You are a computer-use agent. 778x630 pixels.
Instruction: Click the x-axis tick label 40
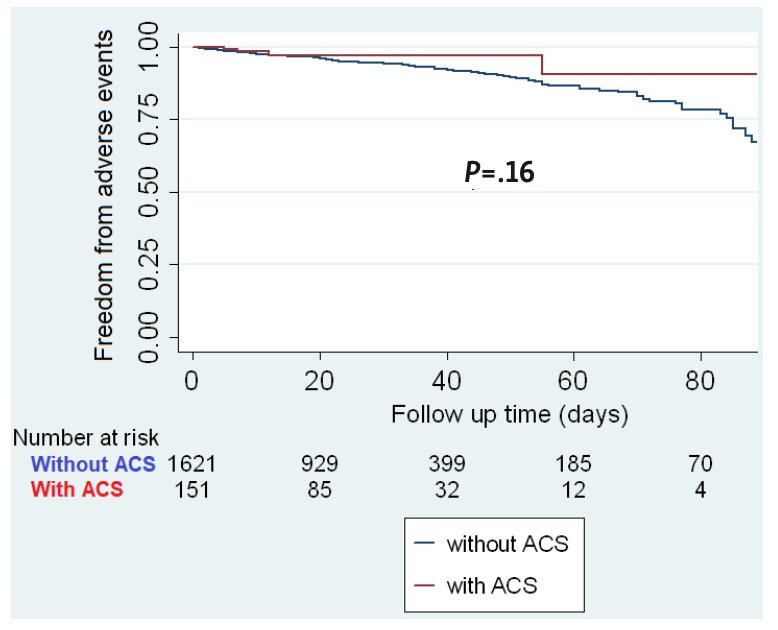(x=447, y=380)
